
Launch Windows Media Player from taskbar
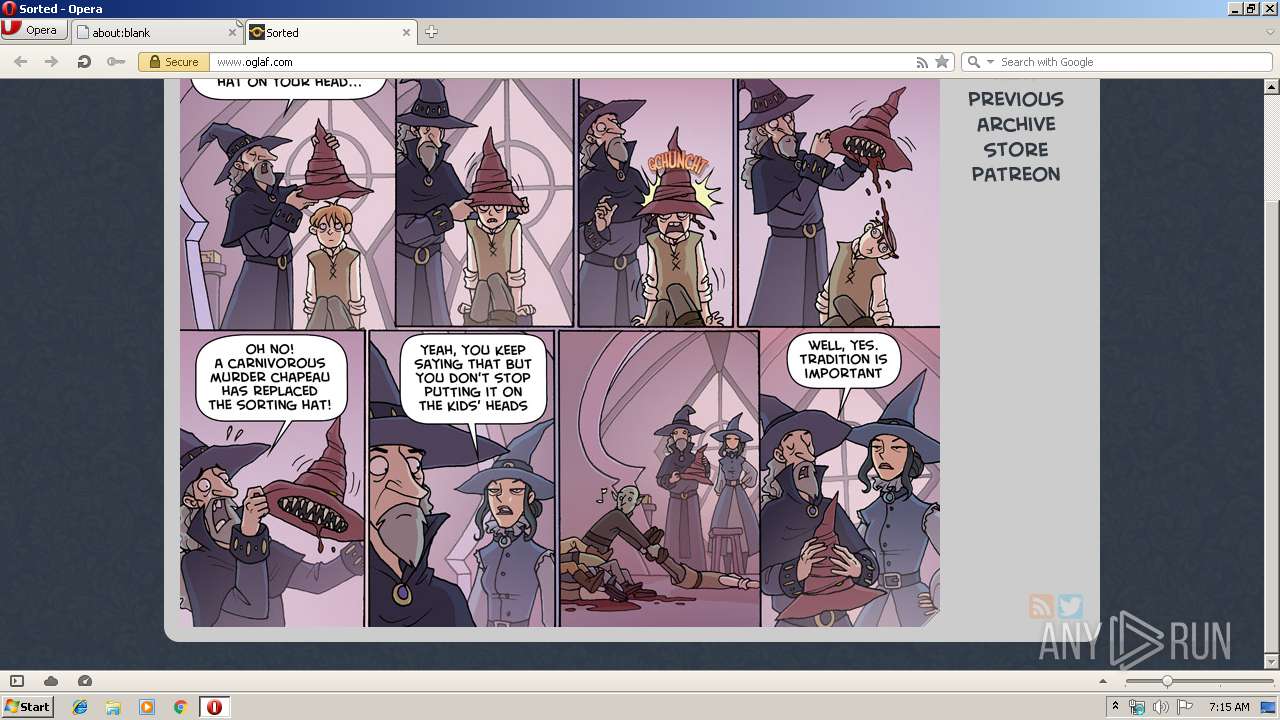pos(147,707)
